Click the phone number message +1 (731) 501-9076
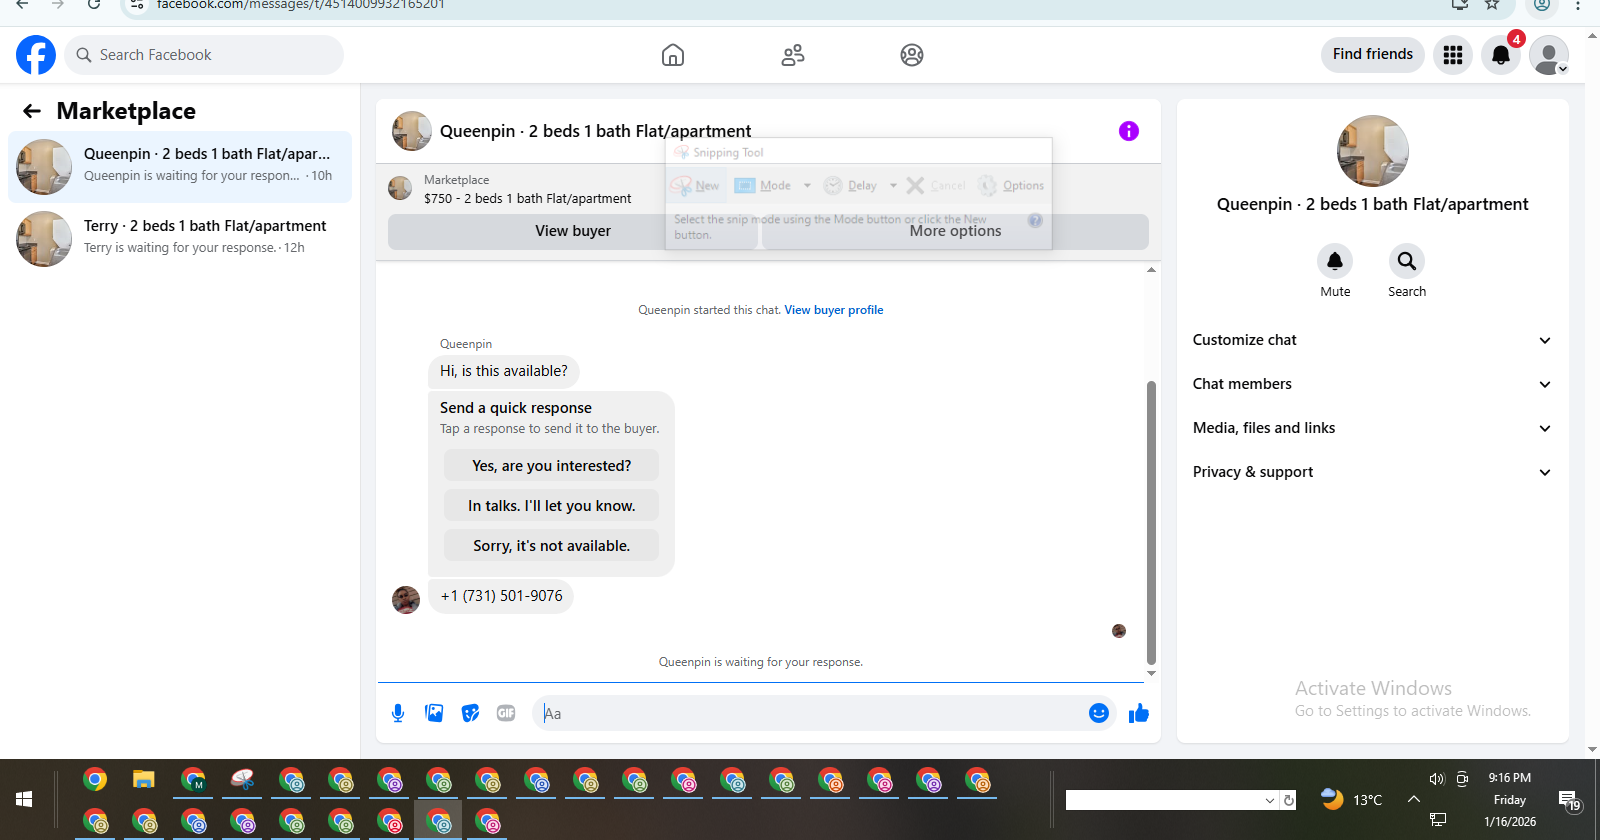 [x=501, y=596]
